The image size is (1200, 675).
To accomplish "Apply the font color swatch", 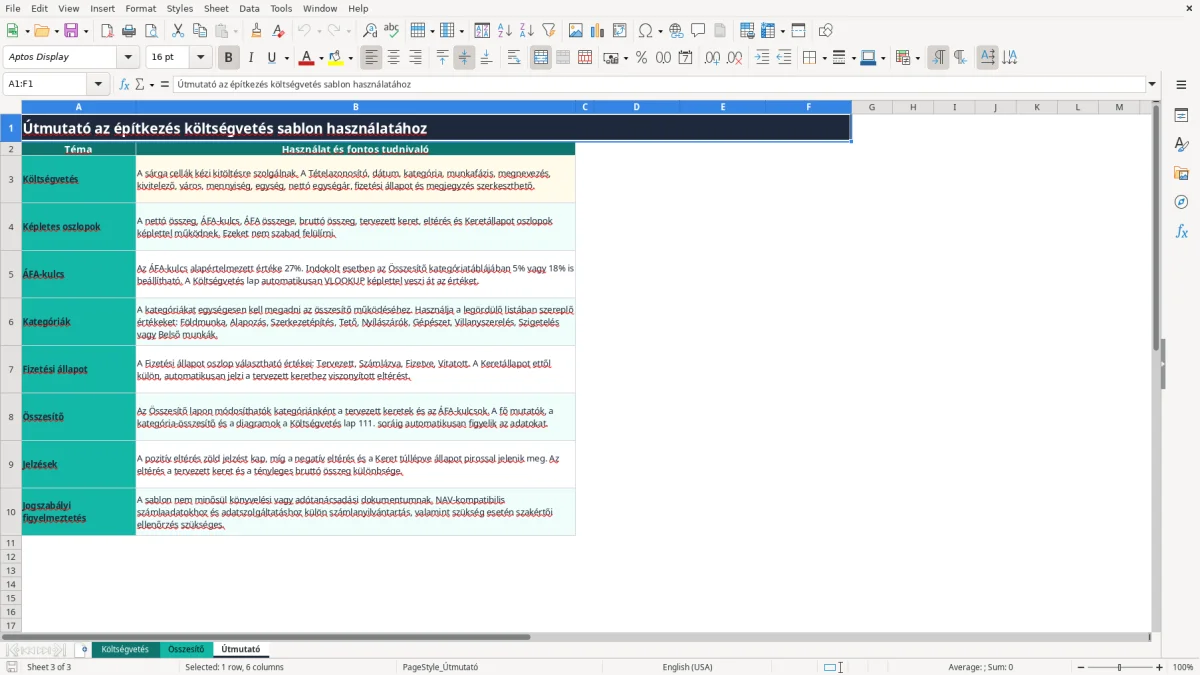I will pos(307,58).
